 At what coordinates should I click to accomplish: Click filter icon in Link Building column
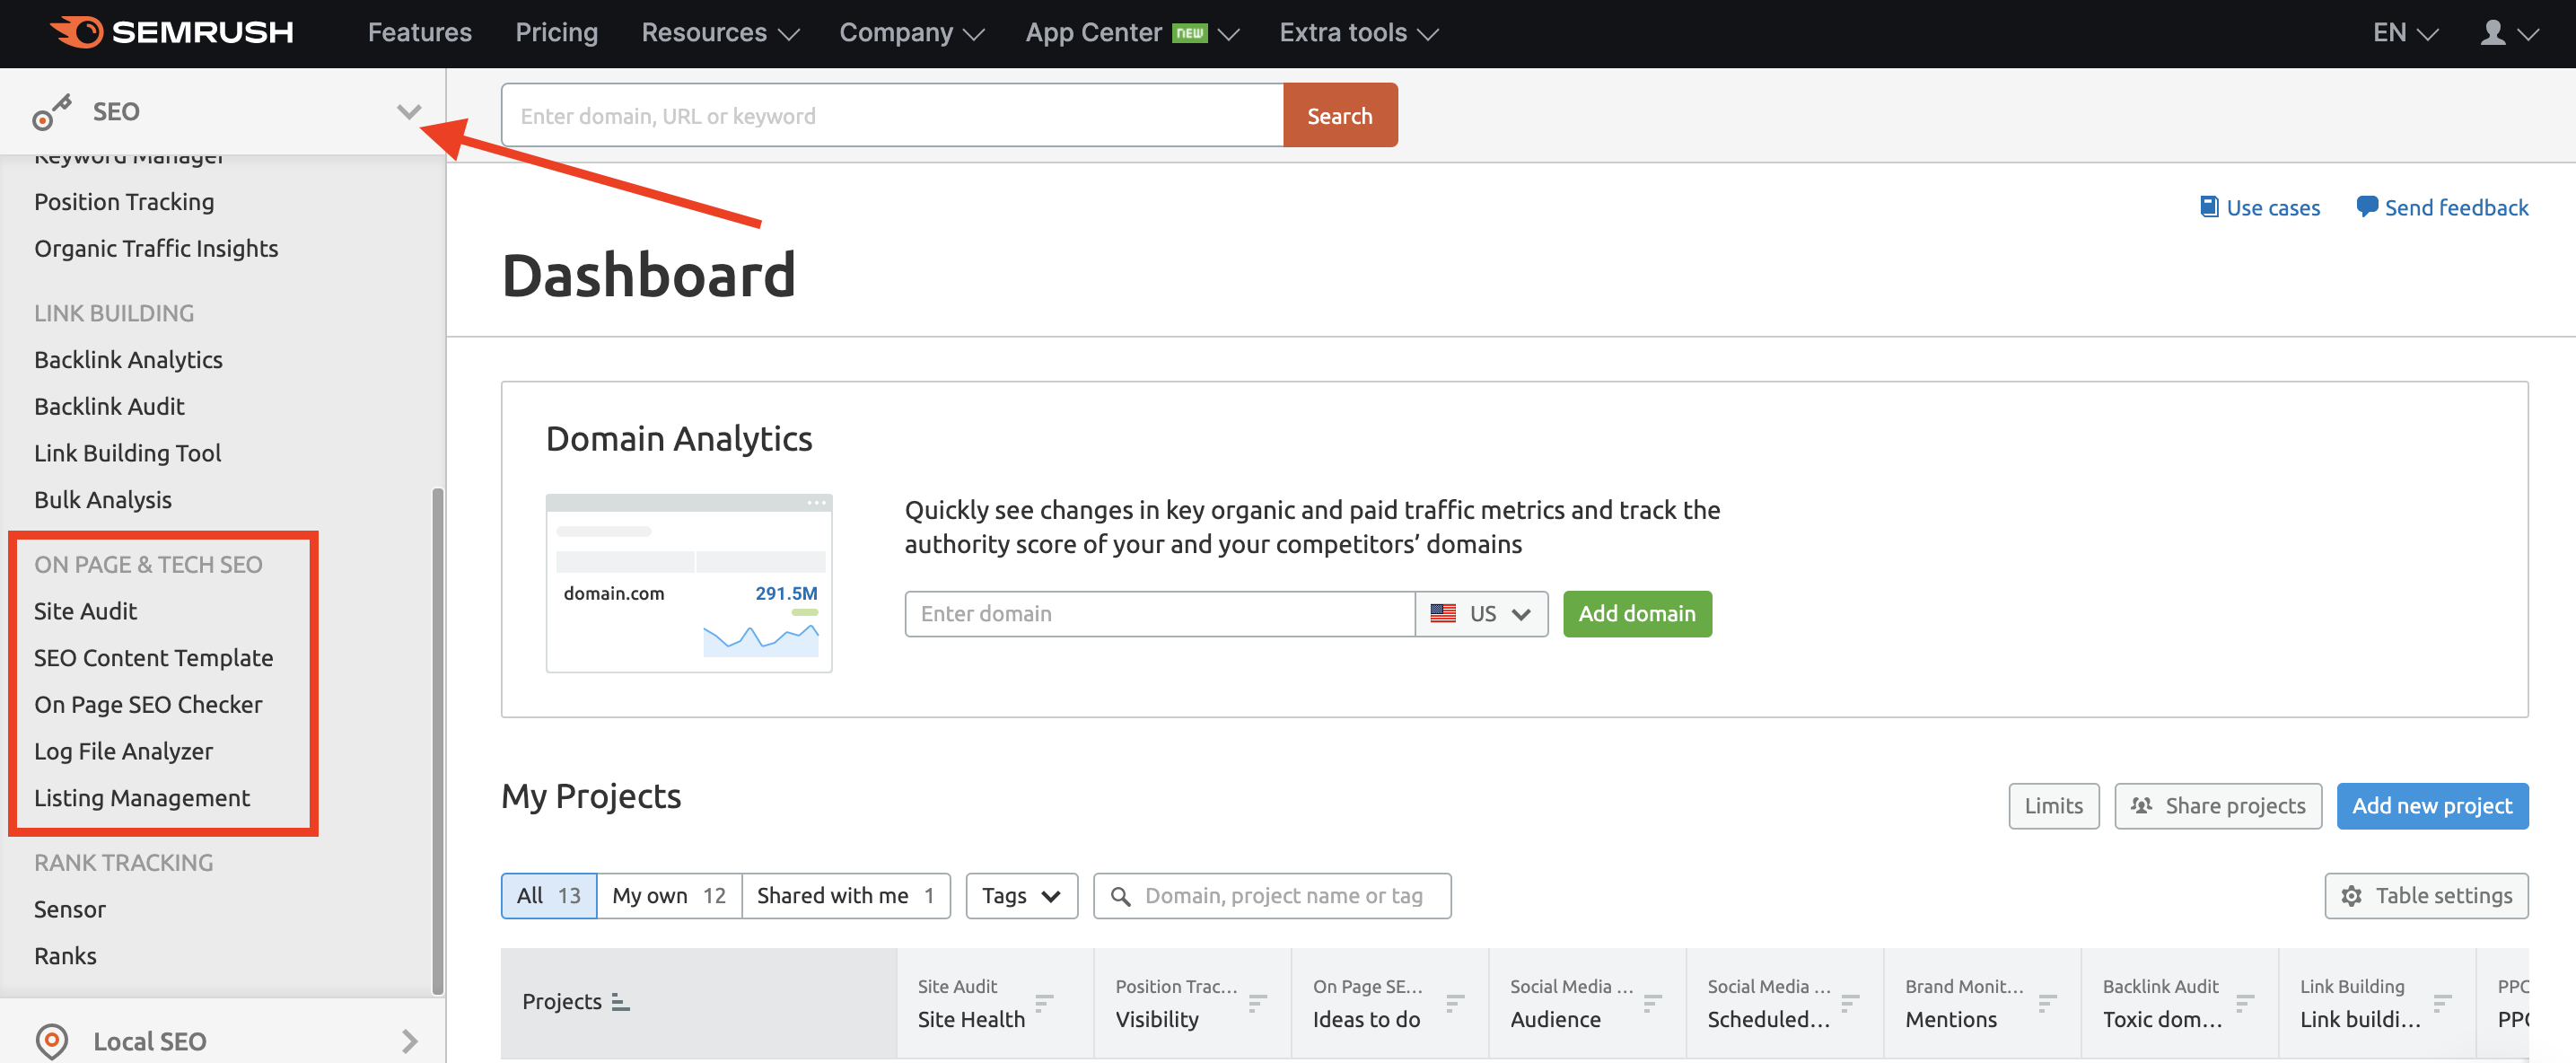[x=2443, y=1002]
